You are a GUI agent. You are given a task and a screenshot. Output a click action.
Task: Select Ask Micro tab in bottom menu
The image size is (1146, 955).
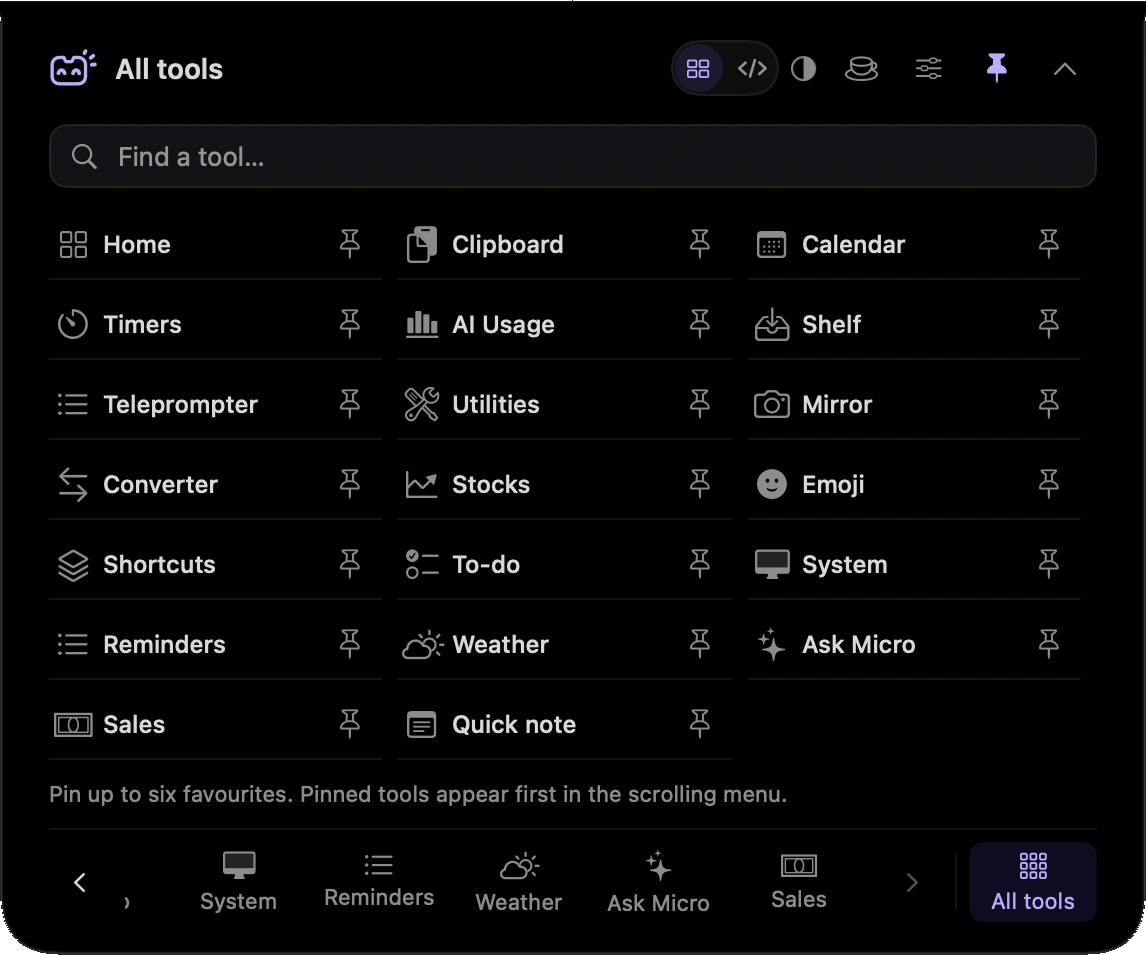click(658, 882)
